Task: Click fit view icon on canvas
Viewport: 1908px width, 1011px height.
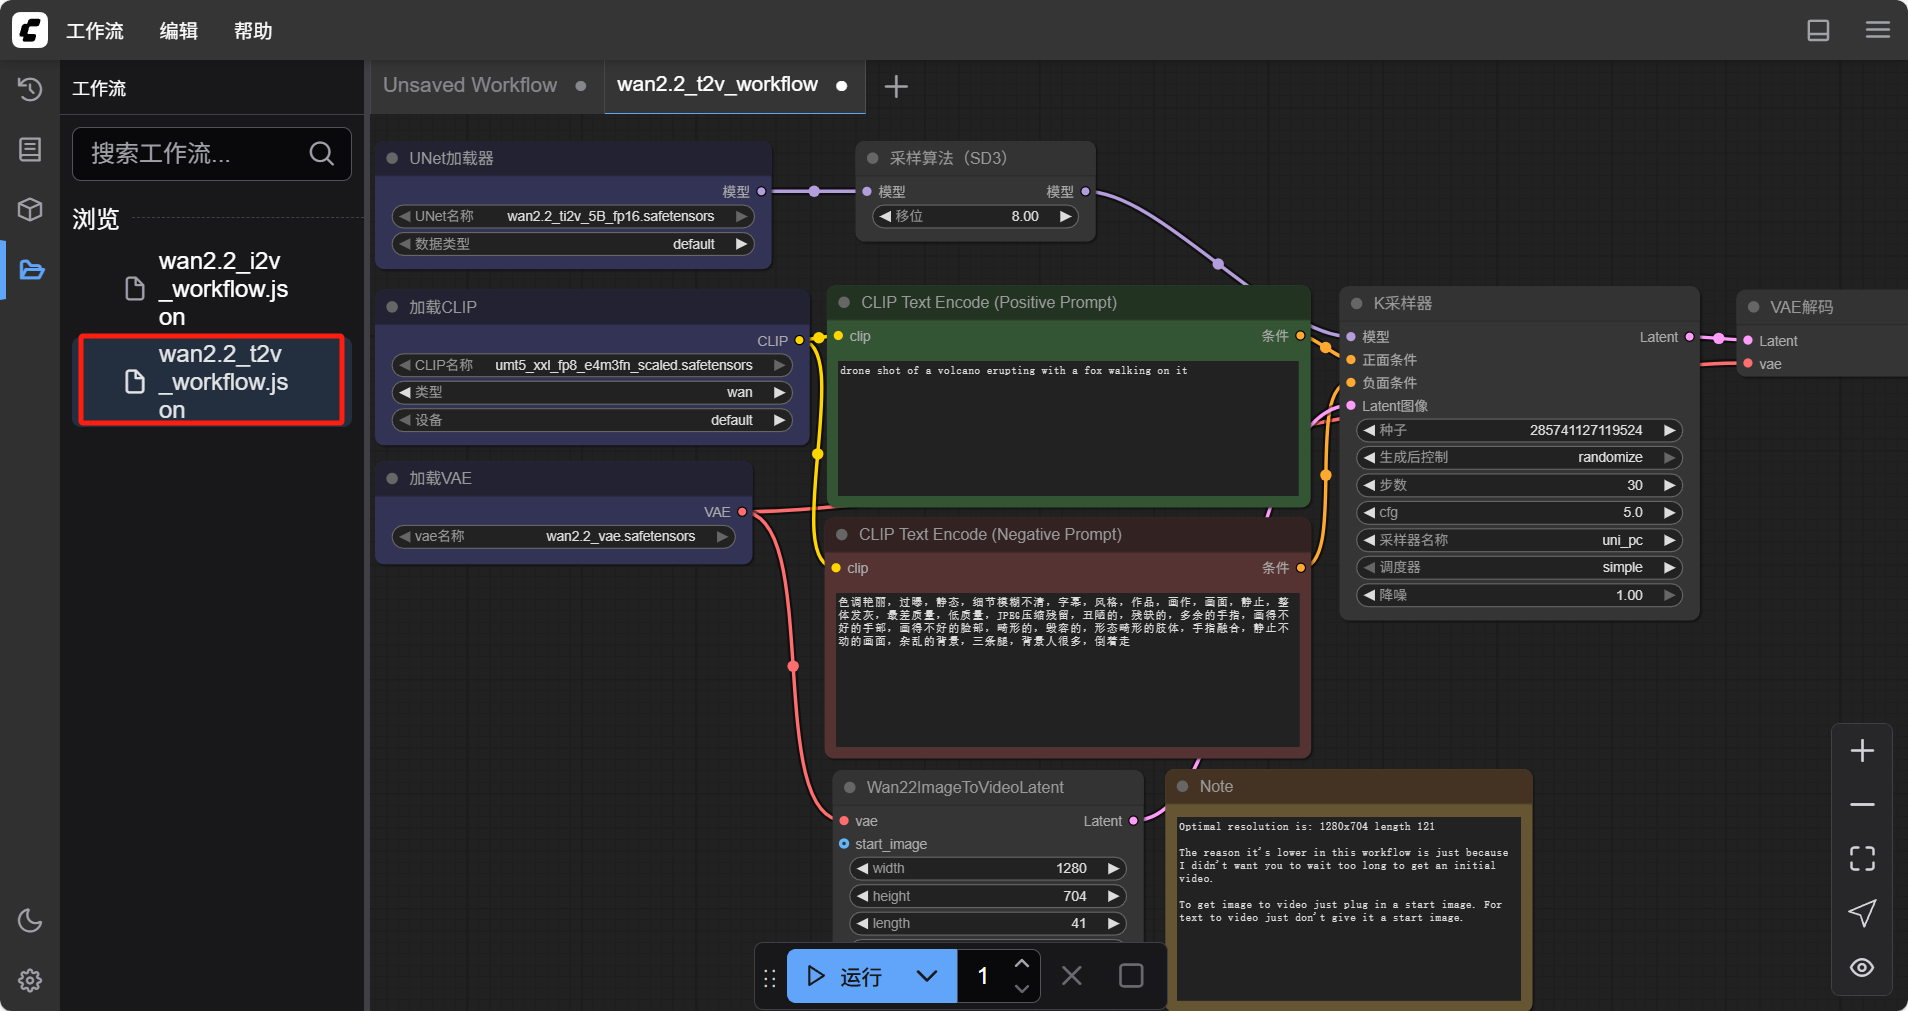Action: (1861, 858)
